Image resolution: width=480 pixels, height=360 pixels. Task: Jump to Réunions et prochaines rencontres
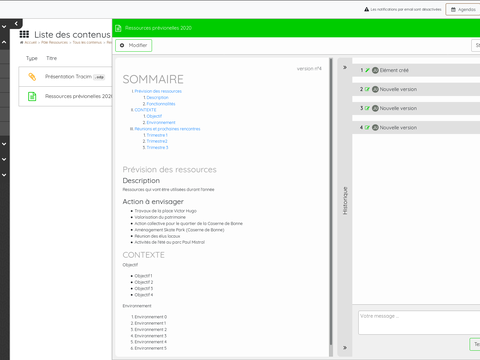coord(167,129)
